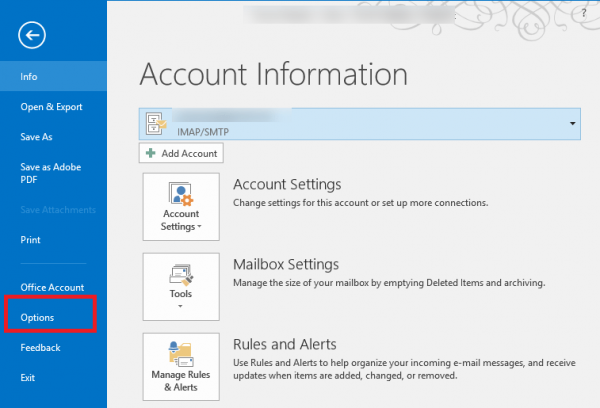Open the Office Account page
Image resolution: width=600 pixels, height=408 pixels.
coord(53,287)
